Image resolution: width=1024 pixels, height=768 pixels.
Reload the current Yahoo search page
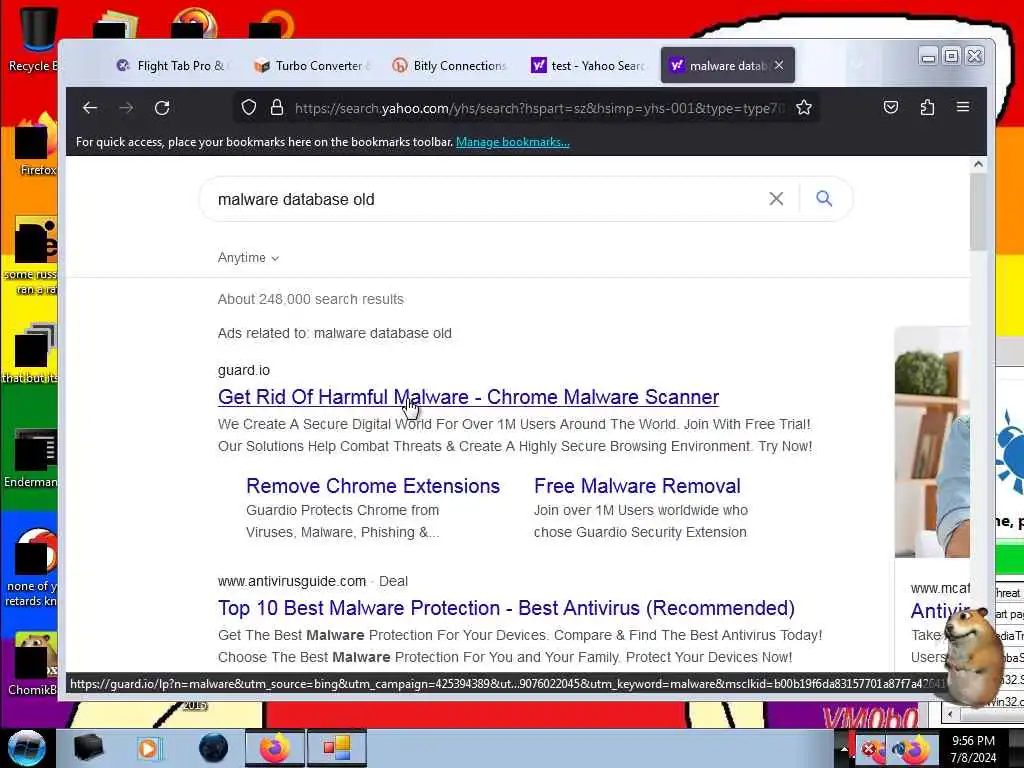pos(162,108)
